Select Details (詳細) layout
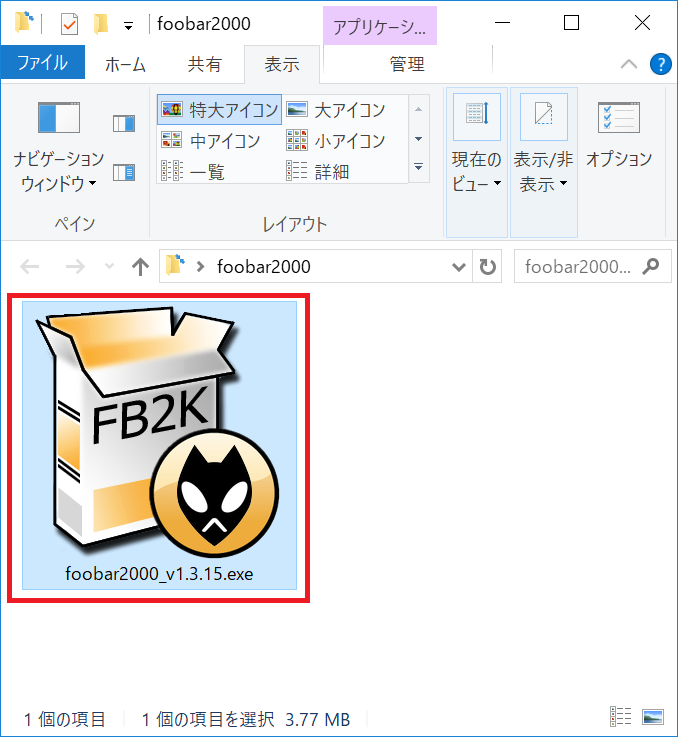Viewport: 678px width, 737px height. tap(318, 171)
